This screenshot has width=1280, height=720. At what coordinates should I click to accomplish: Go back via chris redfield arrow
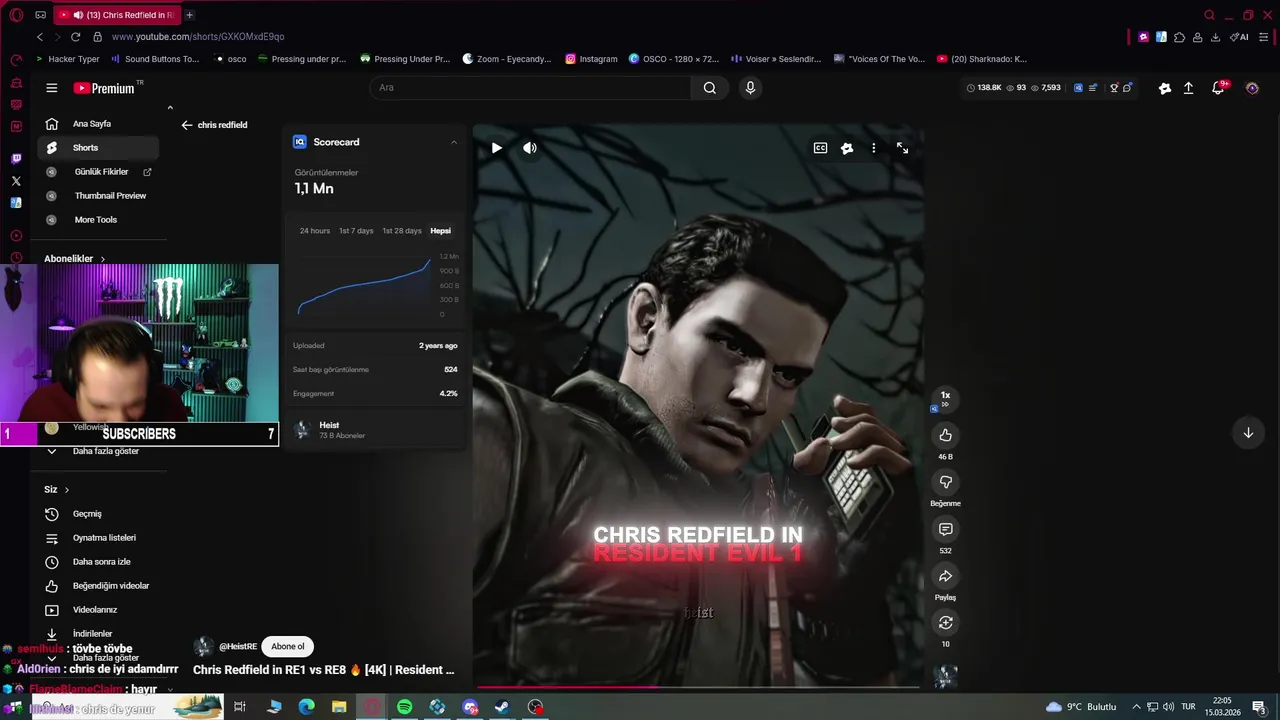point(186,125)
